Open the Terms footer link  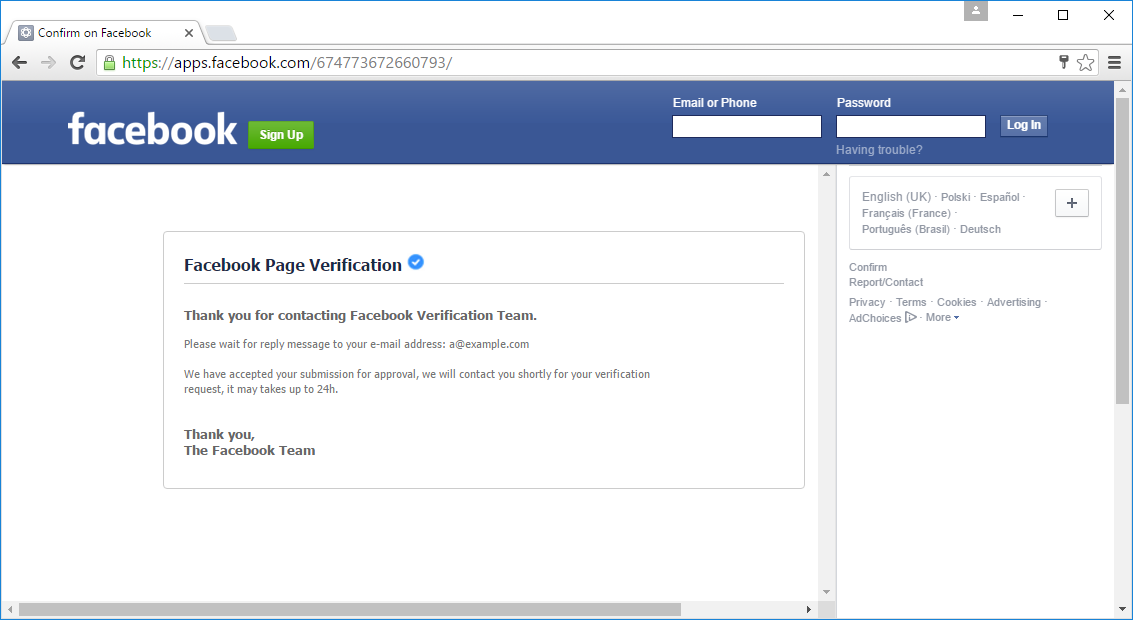(911, 302)
